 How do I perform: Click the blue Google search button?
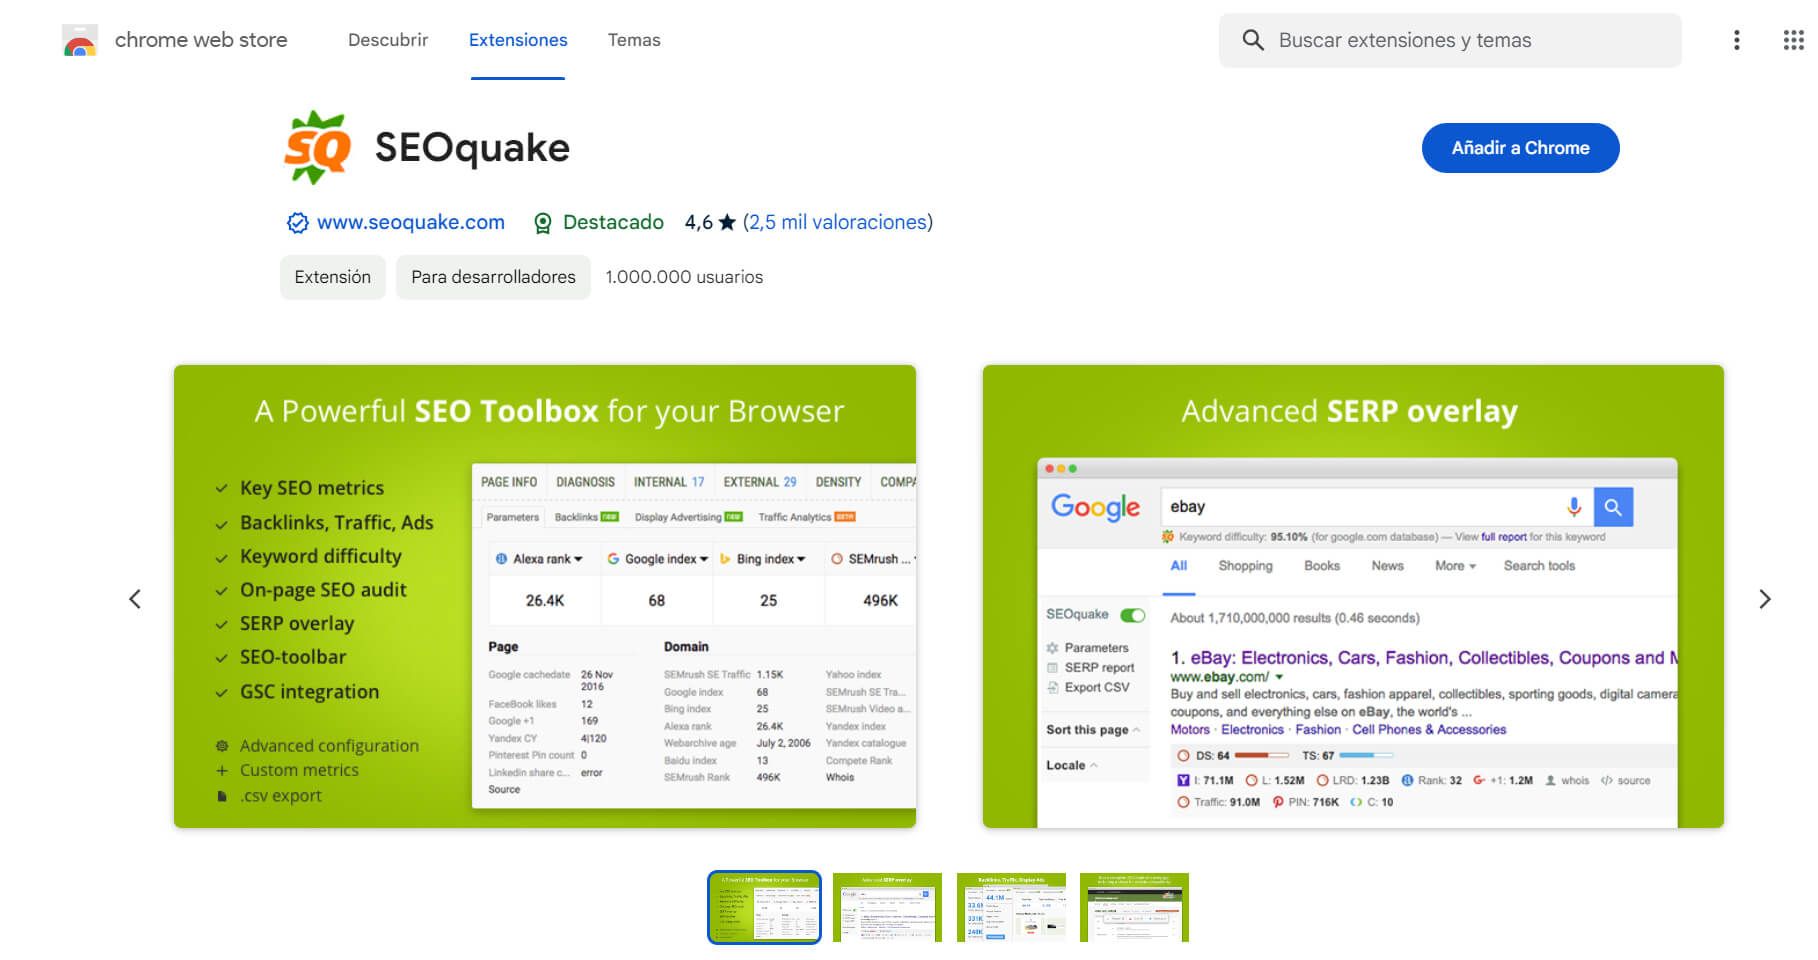[x=1613, y=507]
